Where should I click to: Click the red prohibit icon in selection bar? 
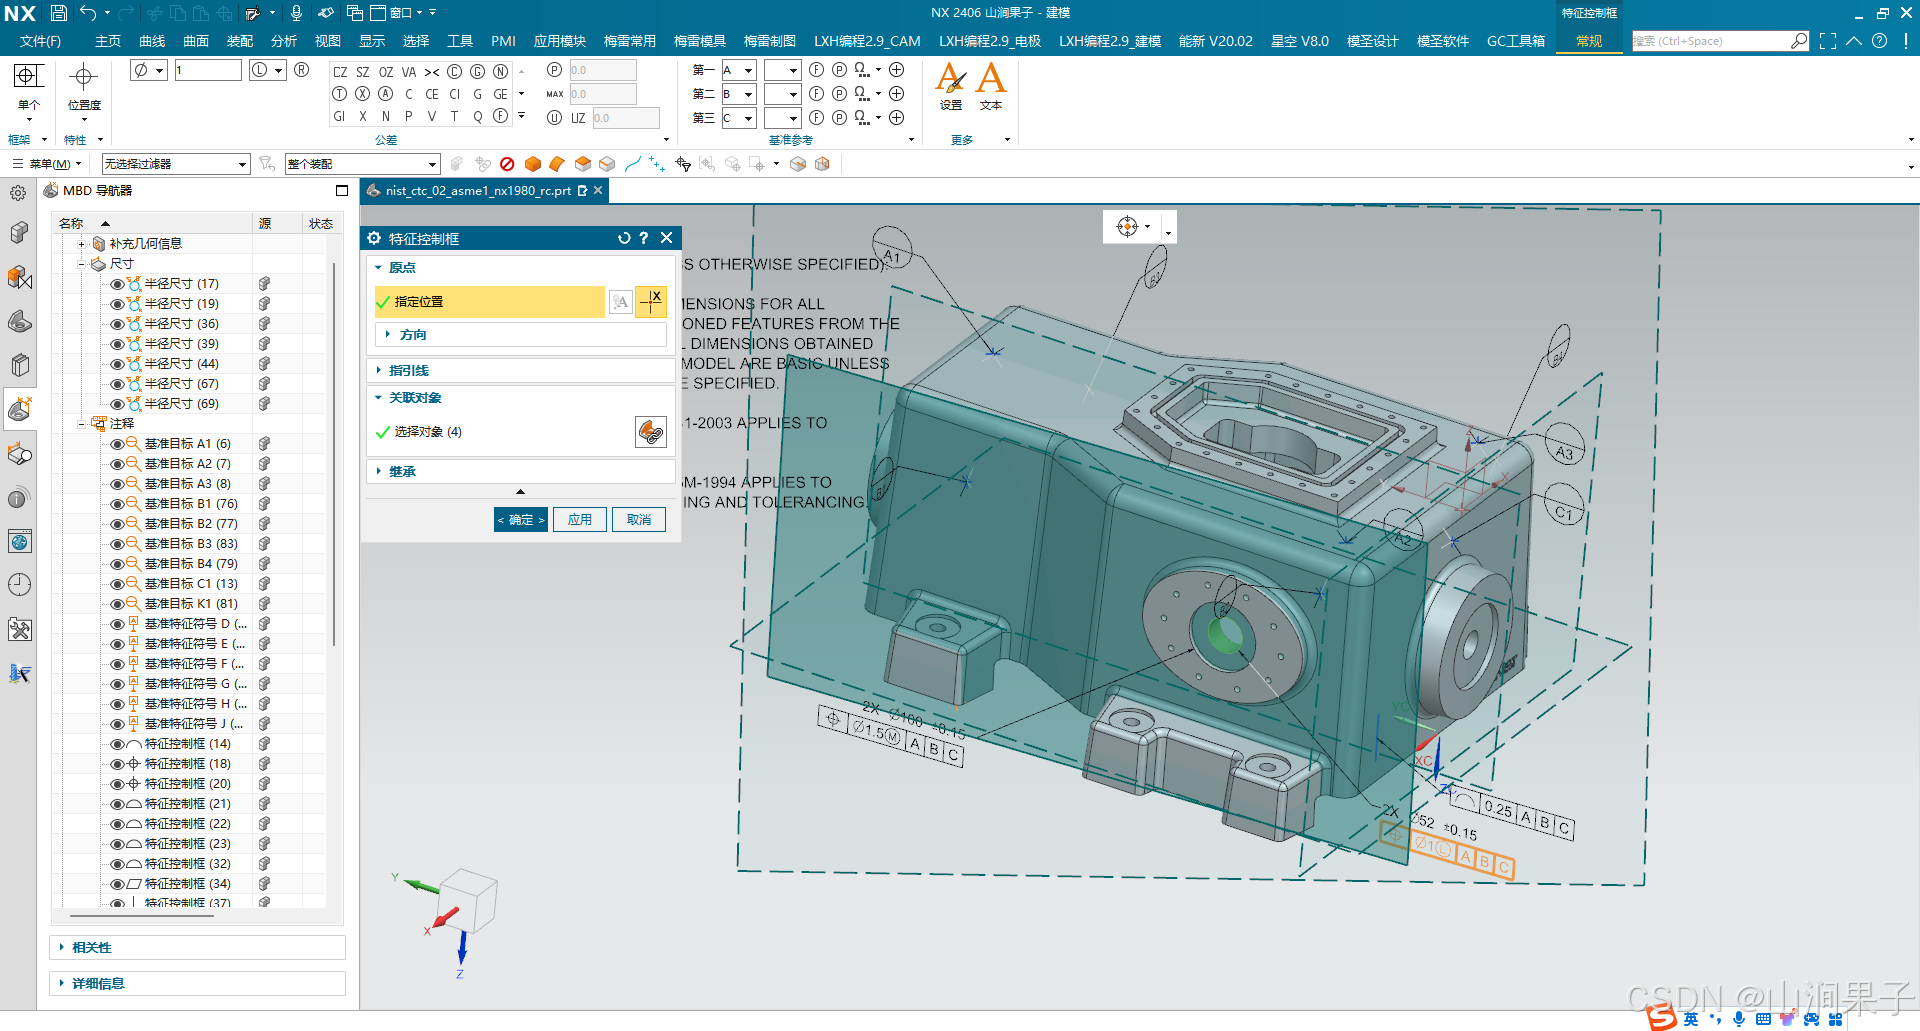[507, 164]
